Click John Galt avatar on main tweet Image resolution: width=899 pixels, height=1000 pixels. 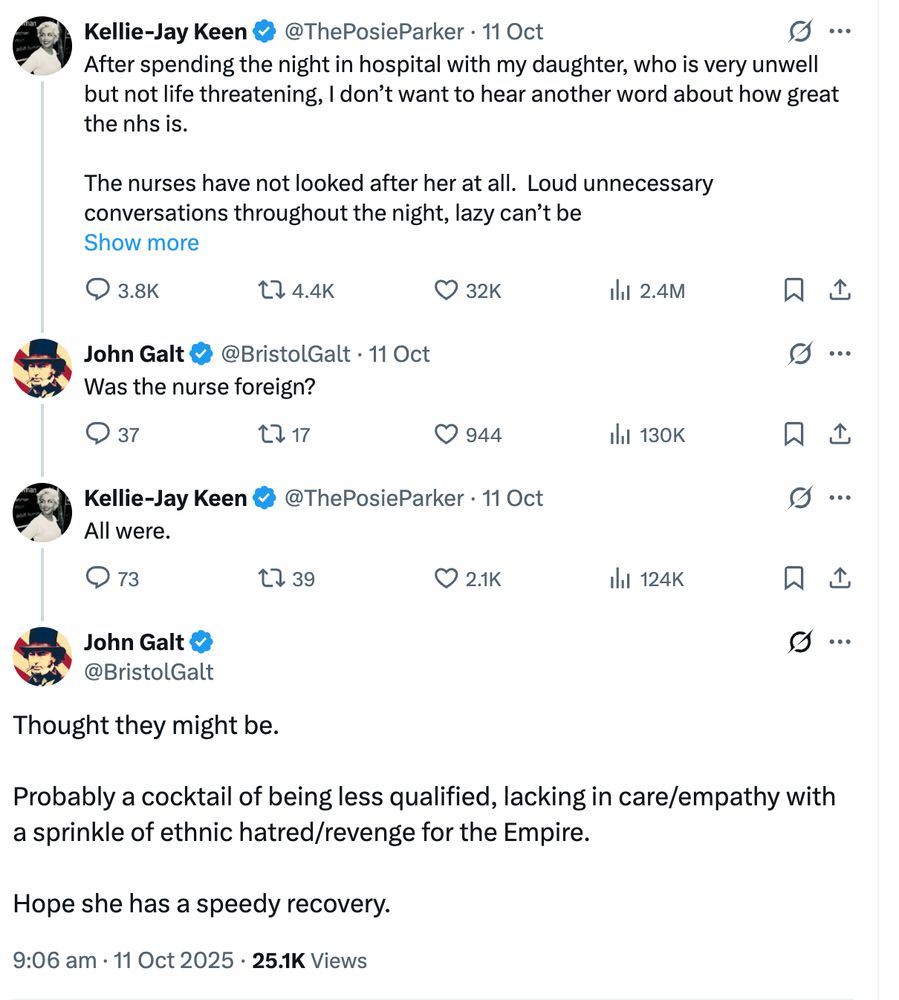coord(42,656)
